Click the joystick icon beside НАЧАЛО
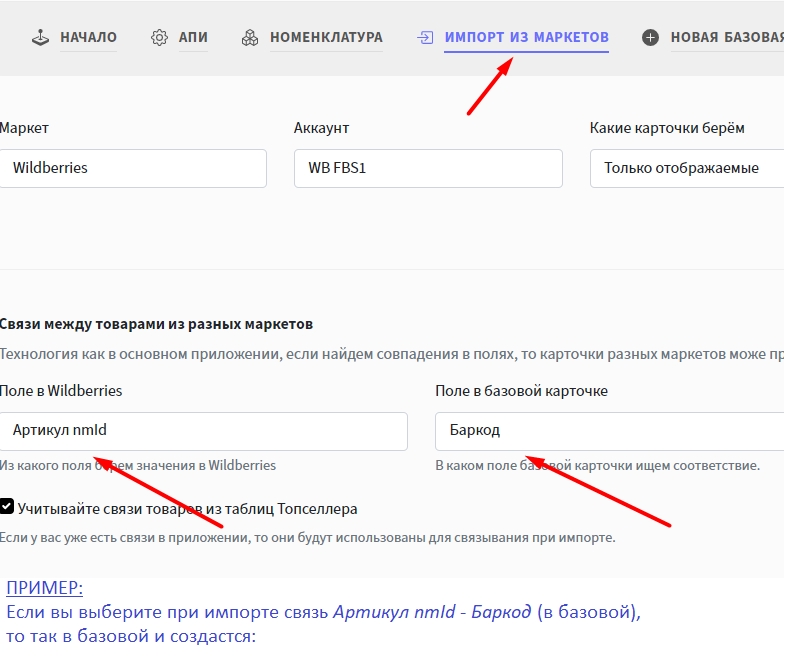The image size is (788, 662). [x=40, y=38]
